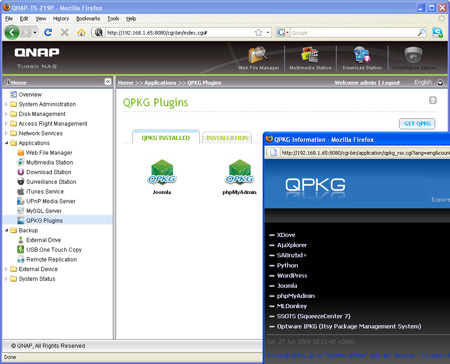Click the Firefox home icon
This screenshot has height=364, width=450.
tap(81, 32)
